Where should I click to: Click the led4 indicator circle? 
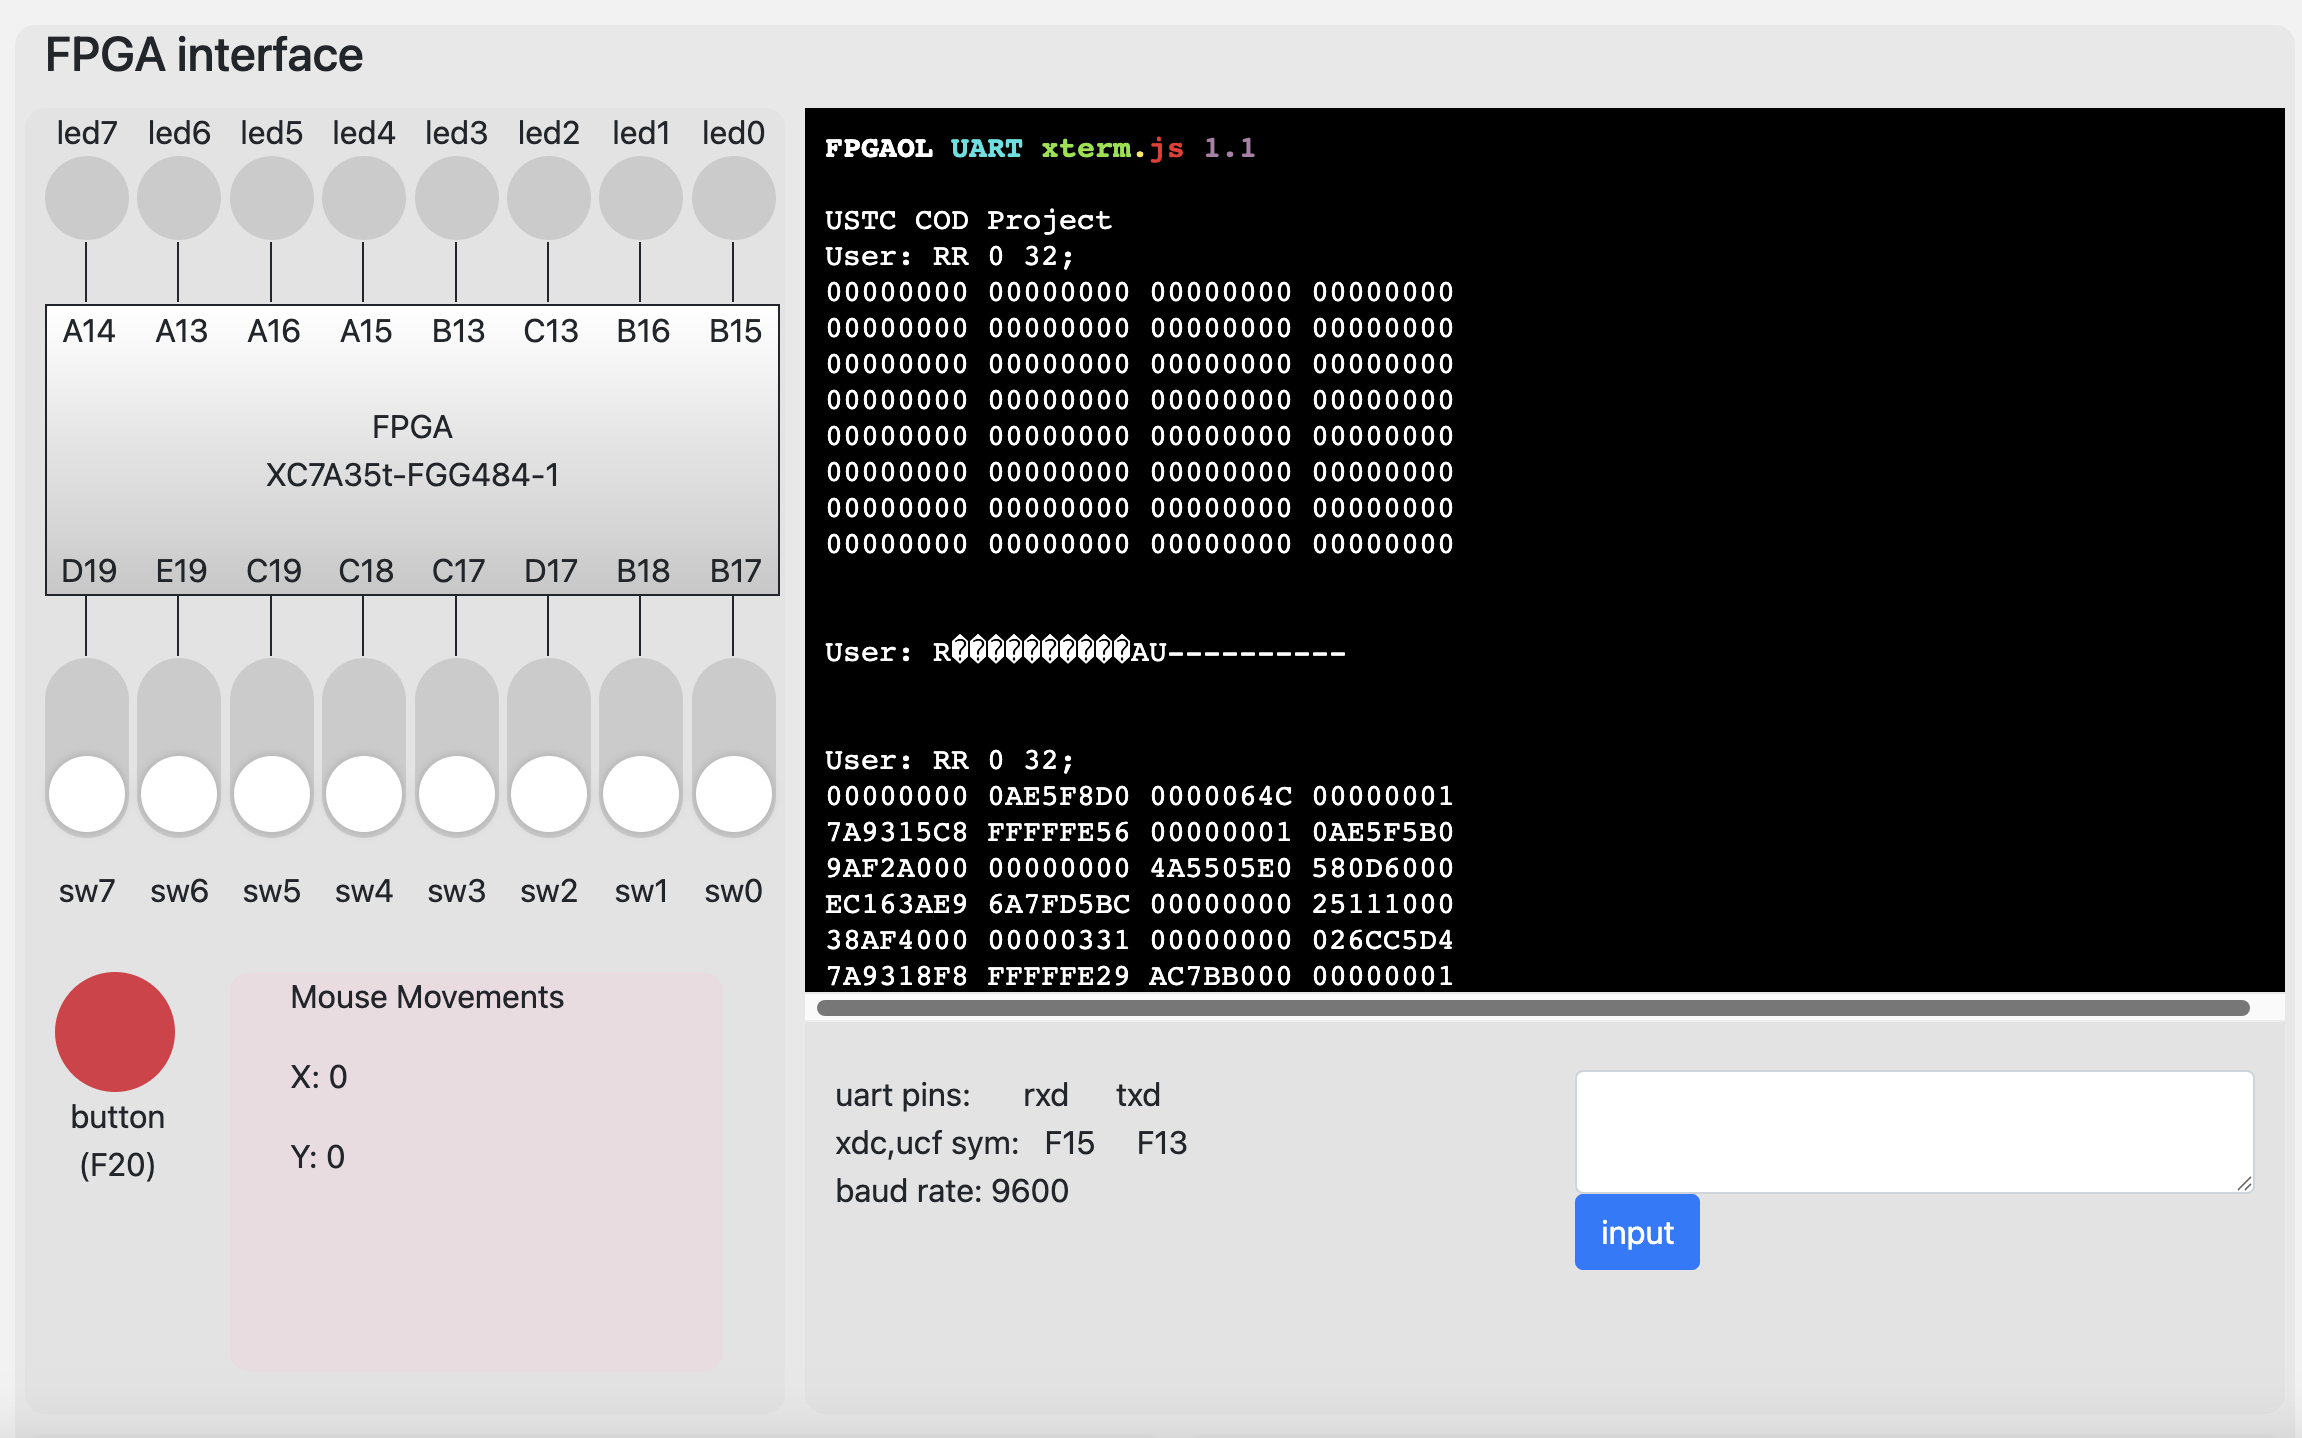tap(364, 198)
